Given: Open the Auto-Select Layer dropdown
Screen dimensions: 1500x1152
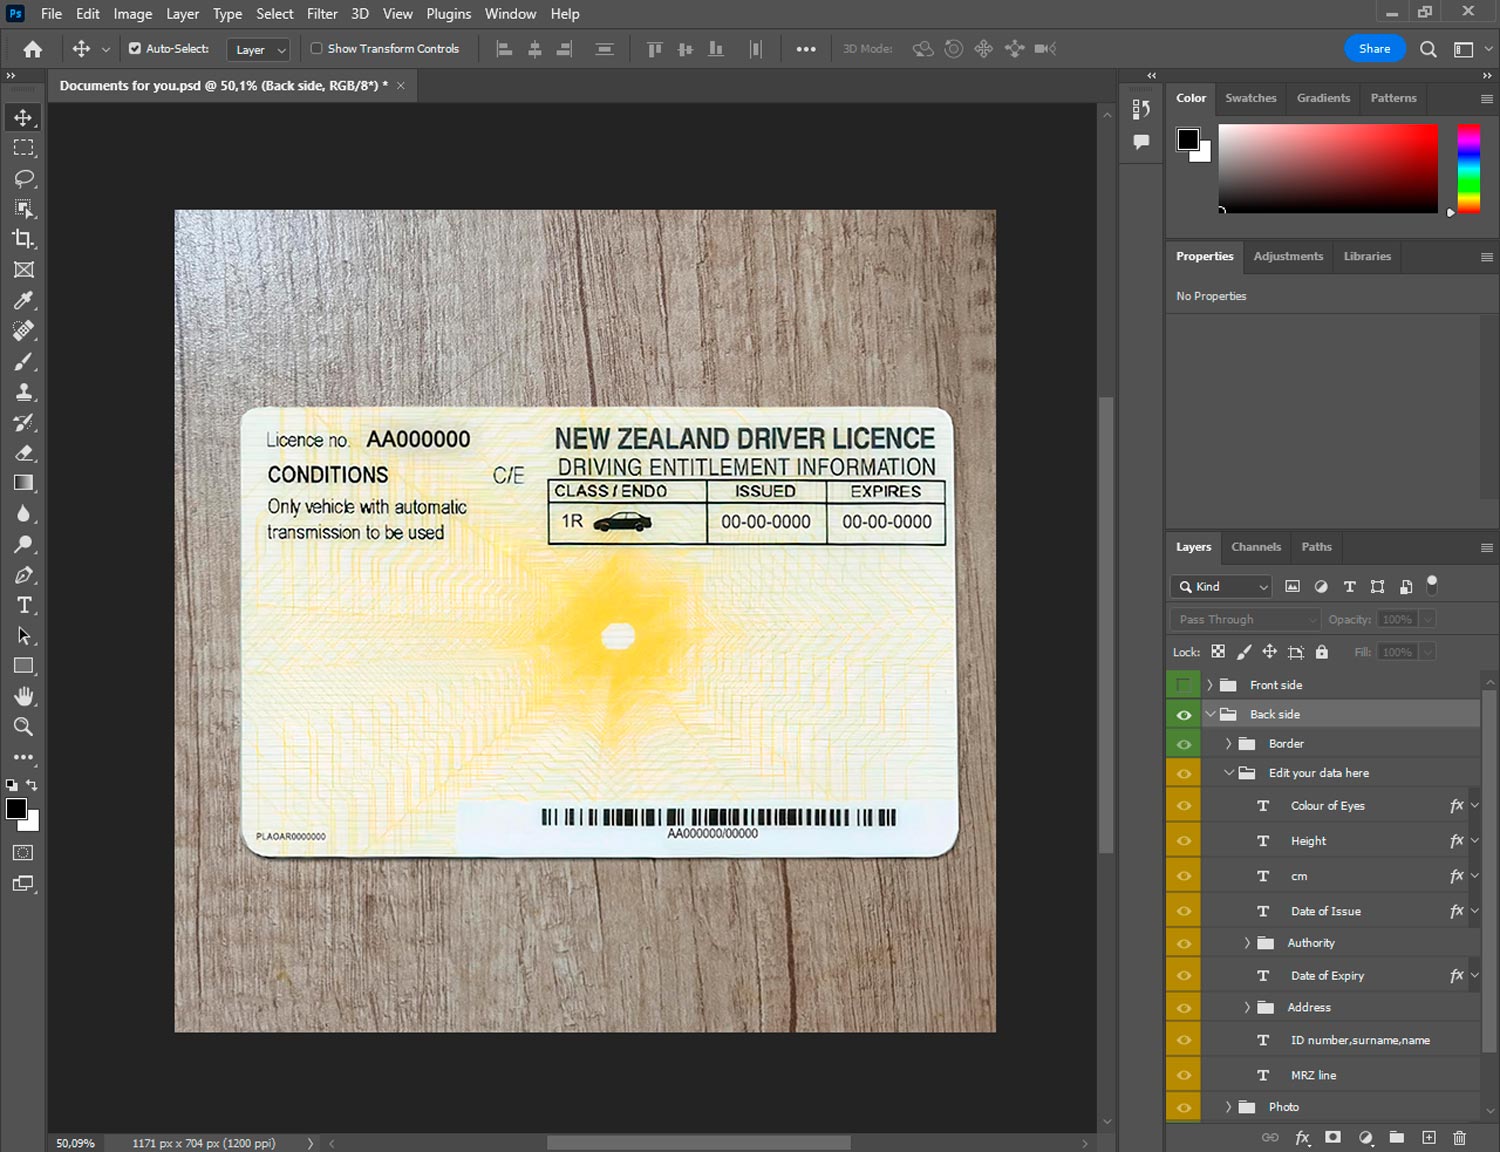Looking at the screenshot, I should (x=259, y=49).
